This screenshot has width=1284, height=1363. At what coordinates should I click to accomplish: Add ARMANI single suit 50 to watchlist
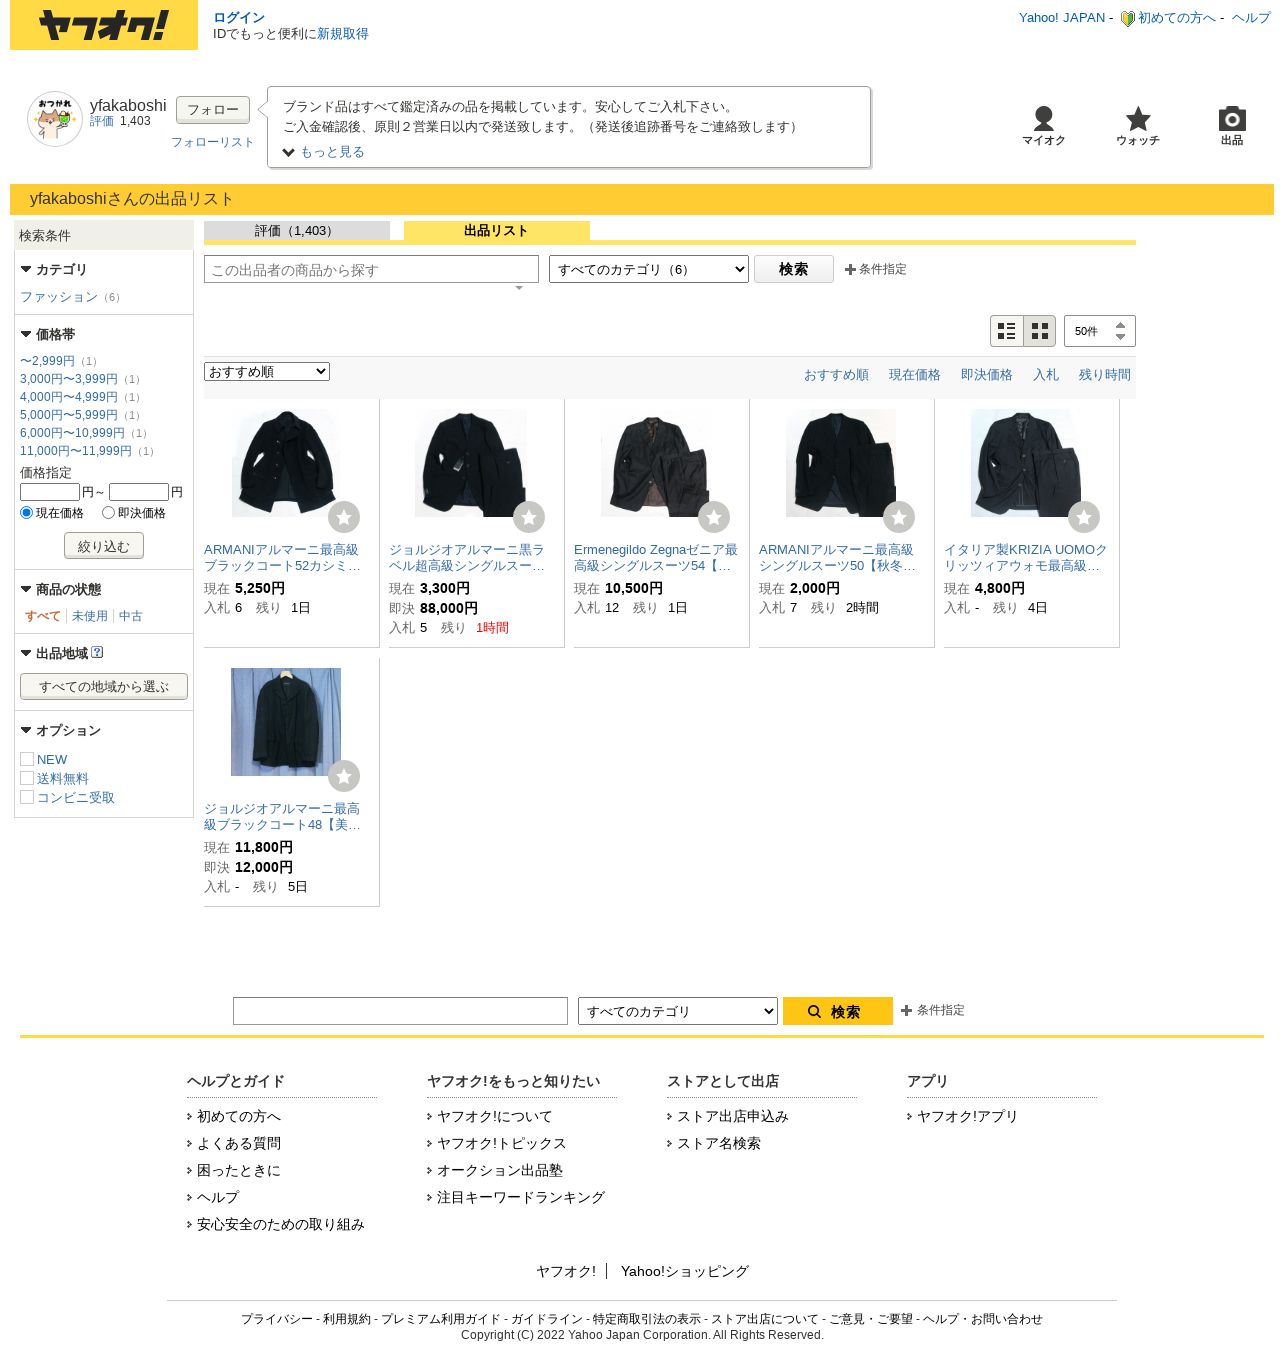coord(899,517)
